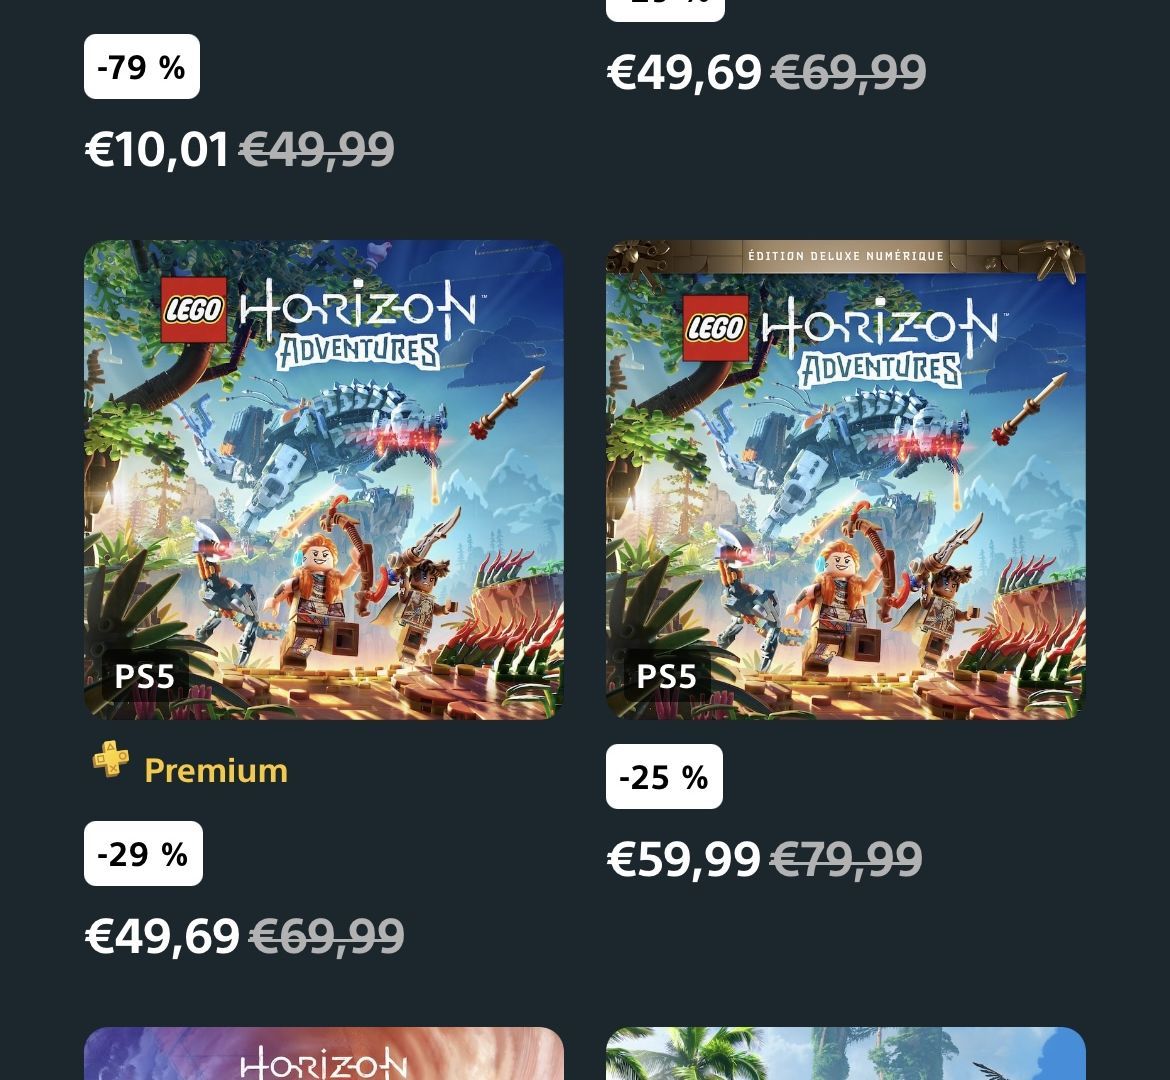The image size is (1170, 1080).
Task: Click the -25 % discount badge under Deluxe edition
Action: point(664,776)
